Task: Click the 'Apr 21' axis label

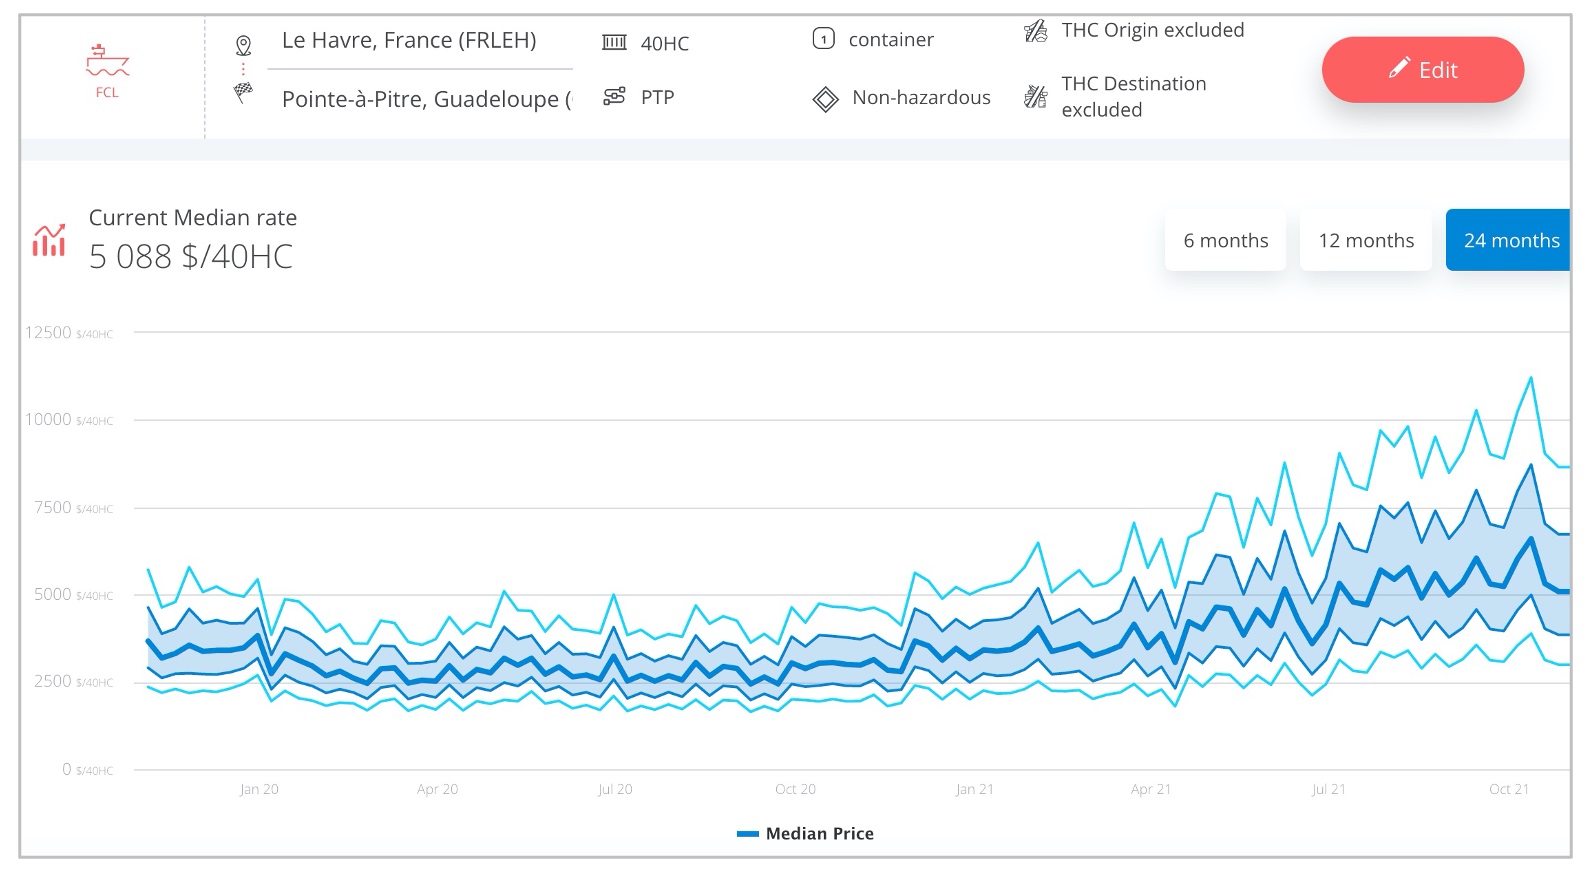Action: pyautogui.click(x=1151, y=789)
